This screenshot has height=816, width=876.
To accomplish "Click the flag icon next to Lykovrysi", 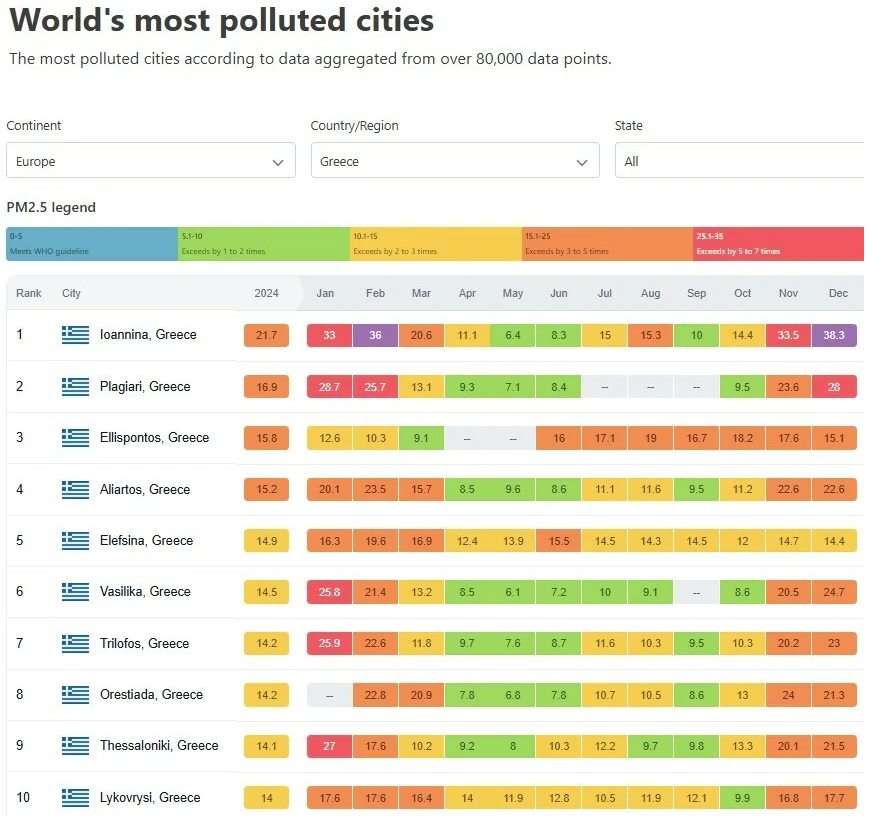I will click(75, 797).
